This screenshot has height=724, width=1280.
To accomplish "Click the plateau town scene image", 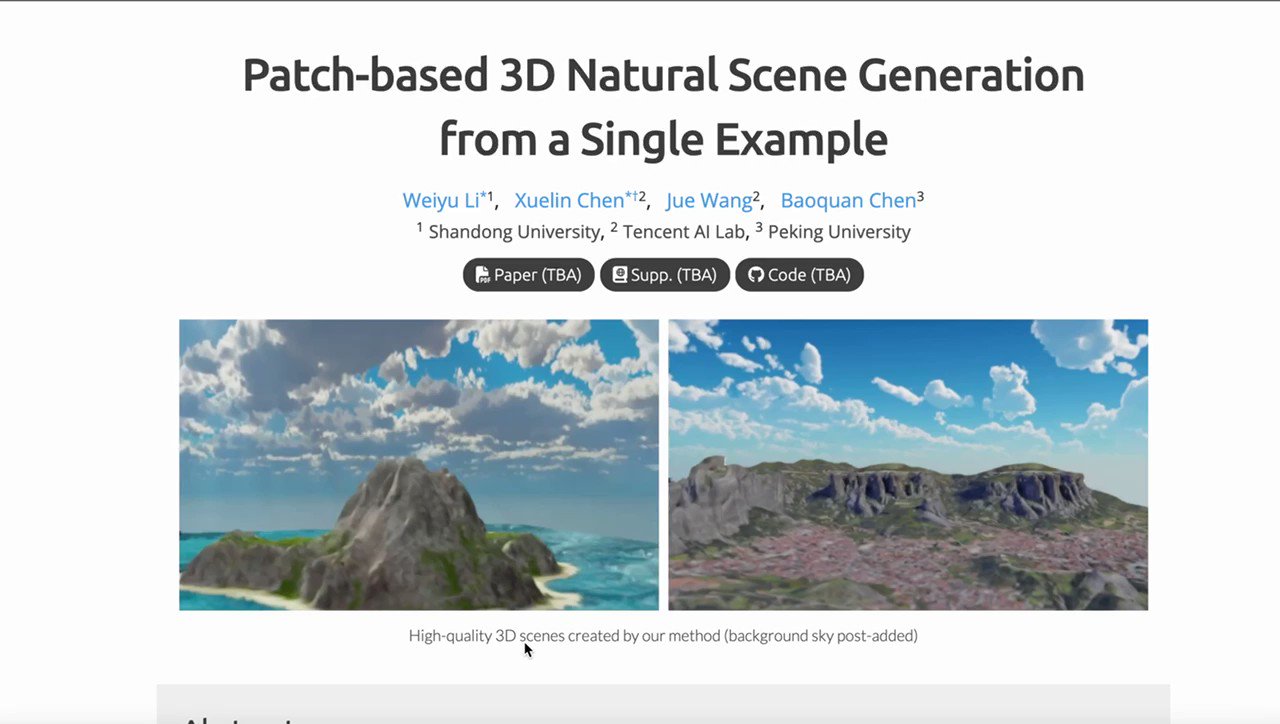I will [x=908, y=464].
